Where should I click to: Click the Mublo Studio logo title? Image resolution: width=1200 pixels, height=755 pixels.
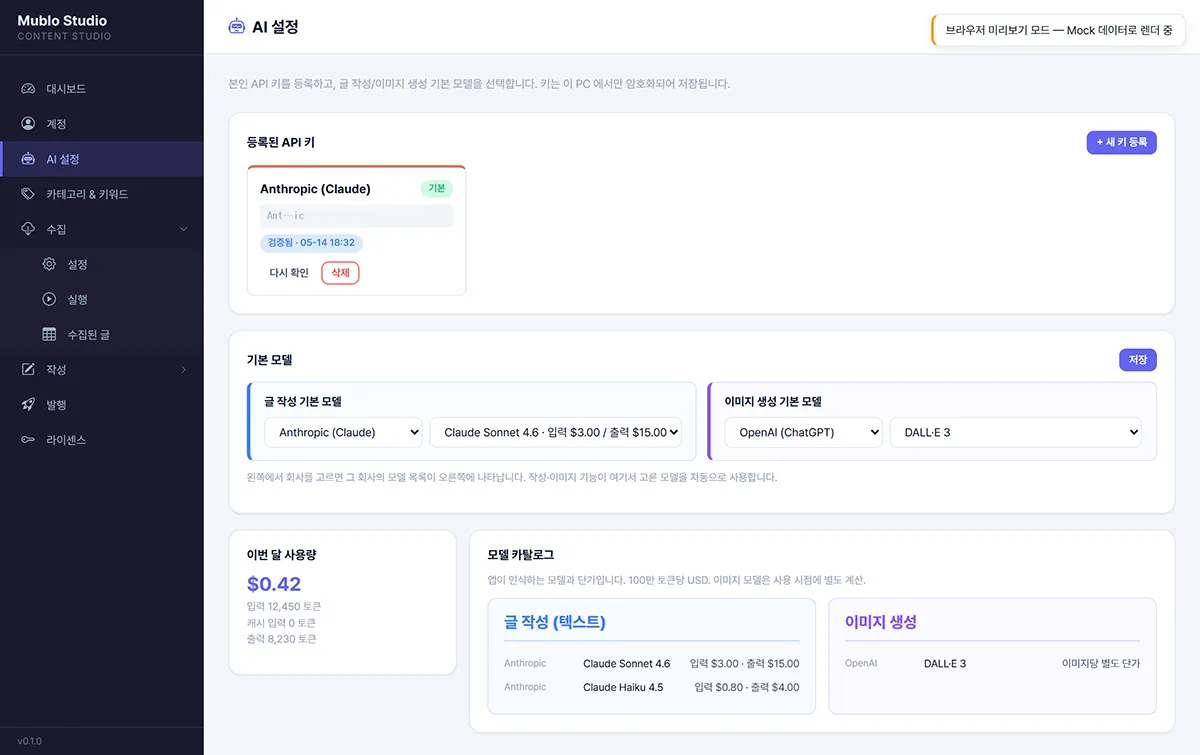pyautogui.click(x=62, y=20)
